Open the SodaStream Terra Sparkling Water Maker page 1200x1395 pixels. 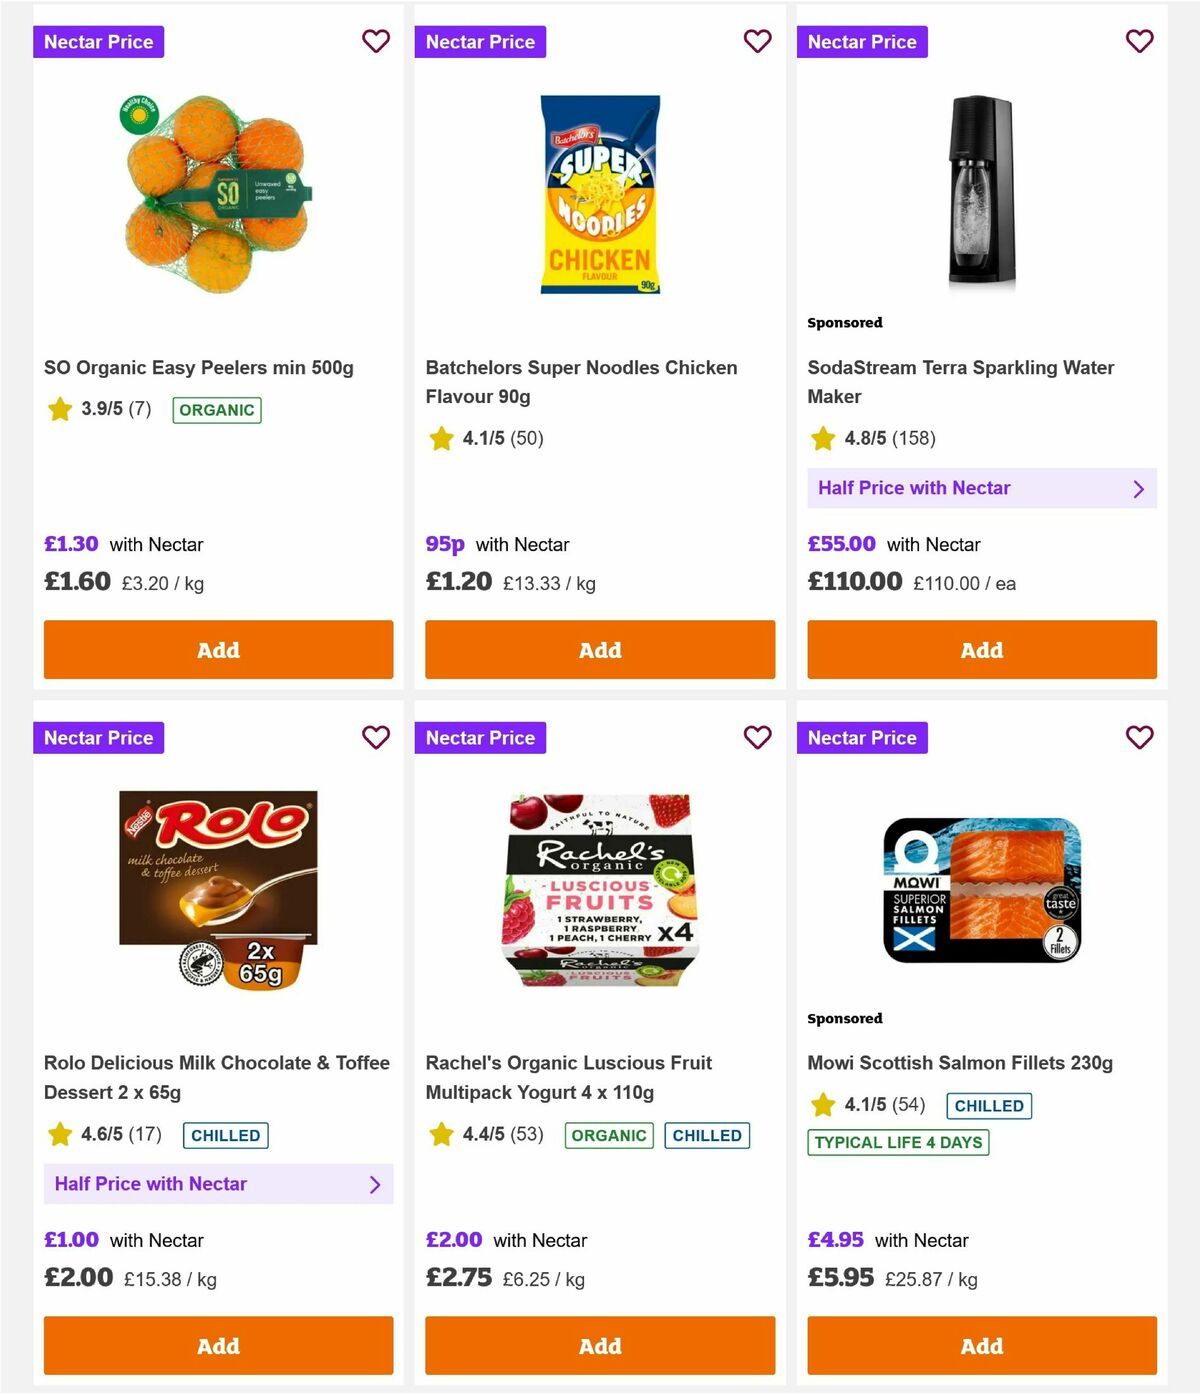click(x=960, y=382)
